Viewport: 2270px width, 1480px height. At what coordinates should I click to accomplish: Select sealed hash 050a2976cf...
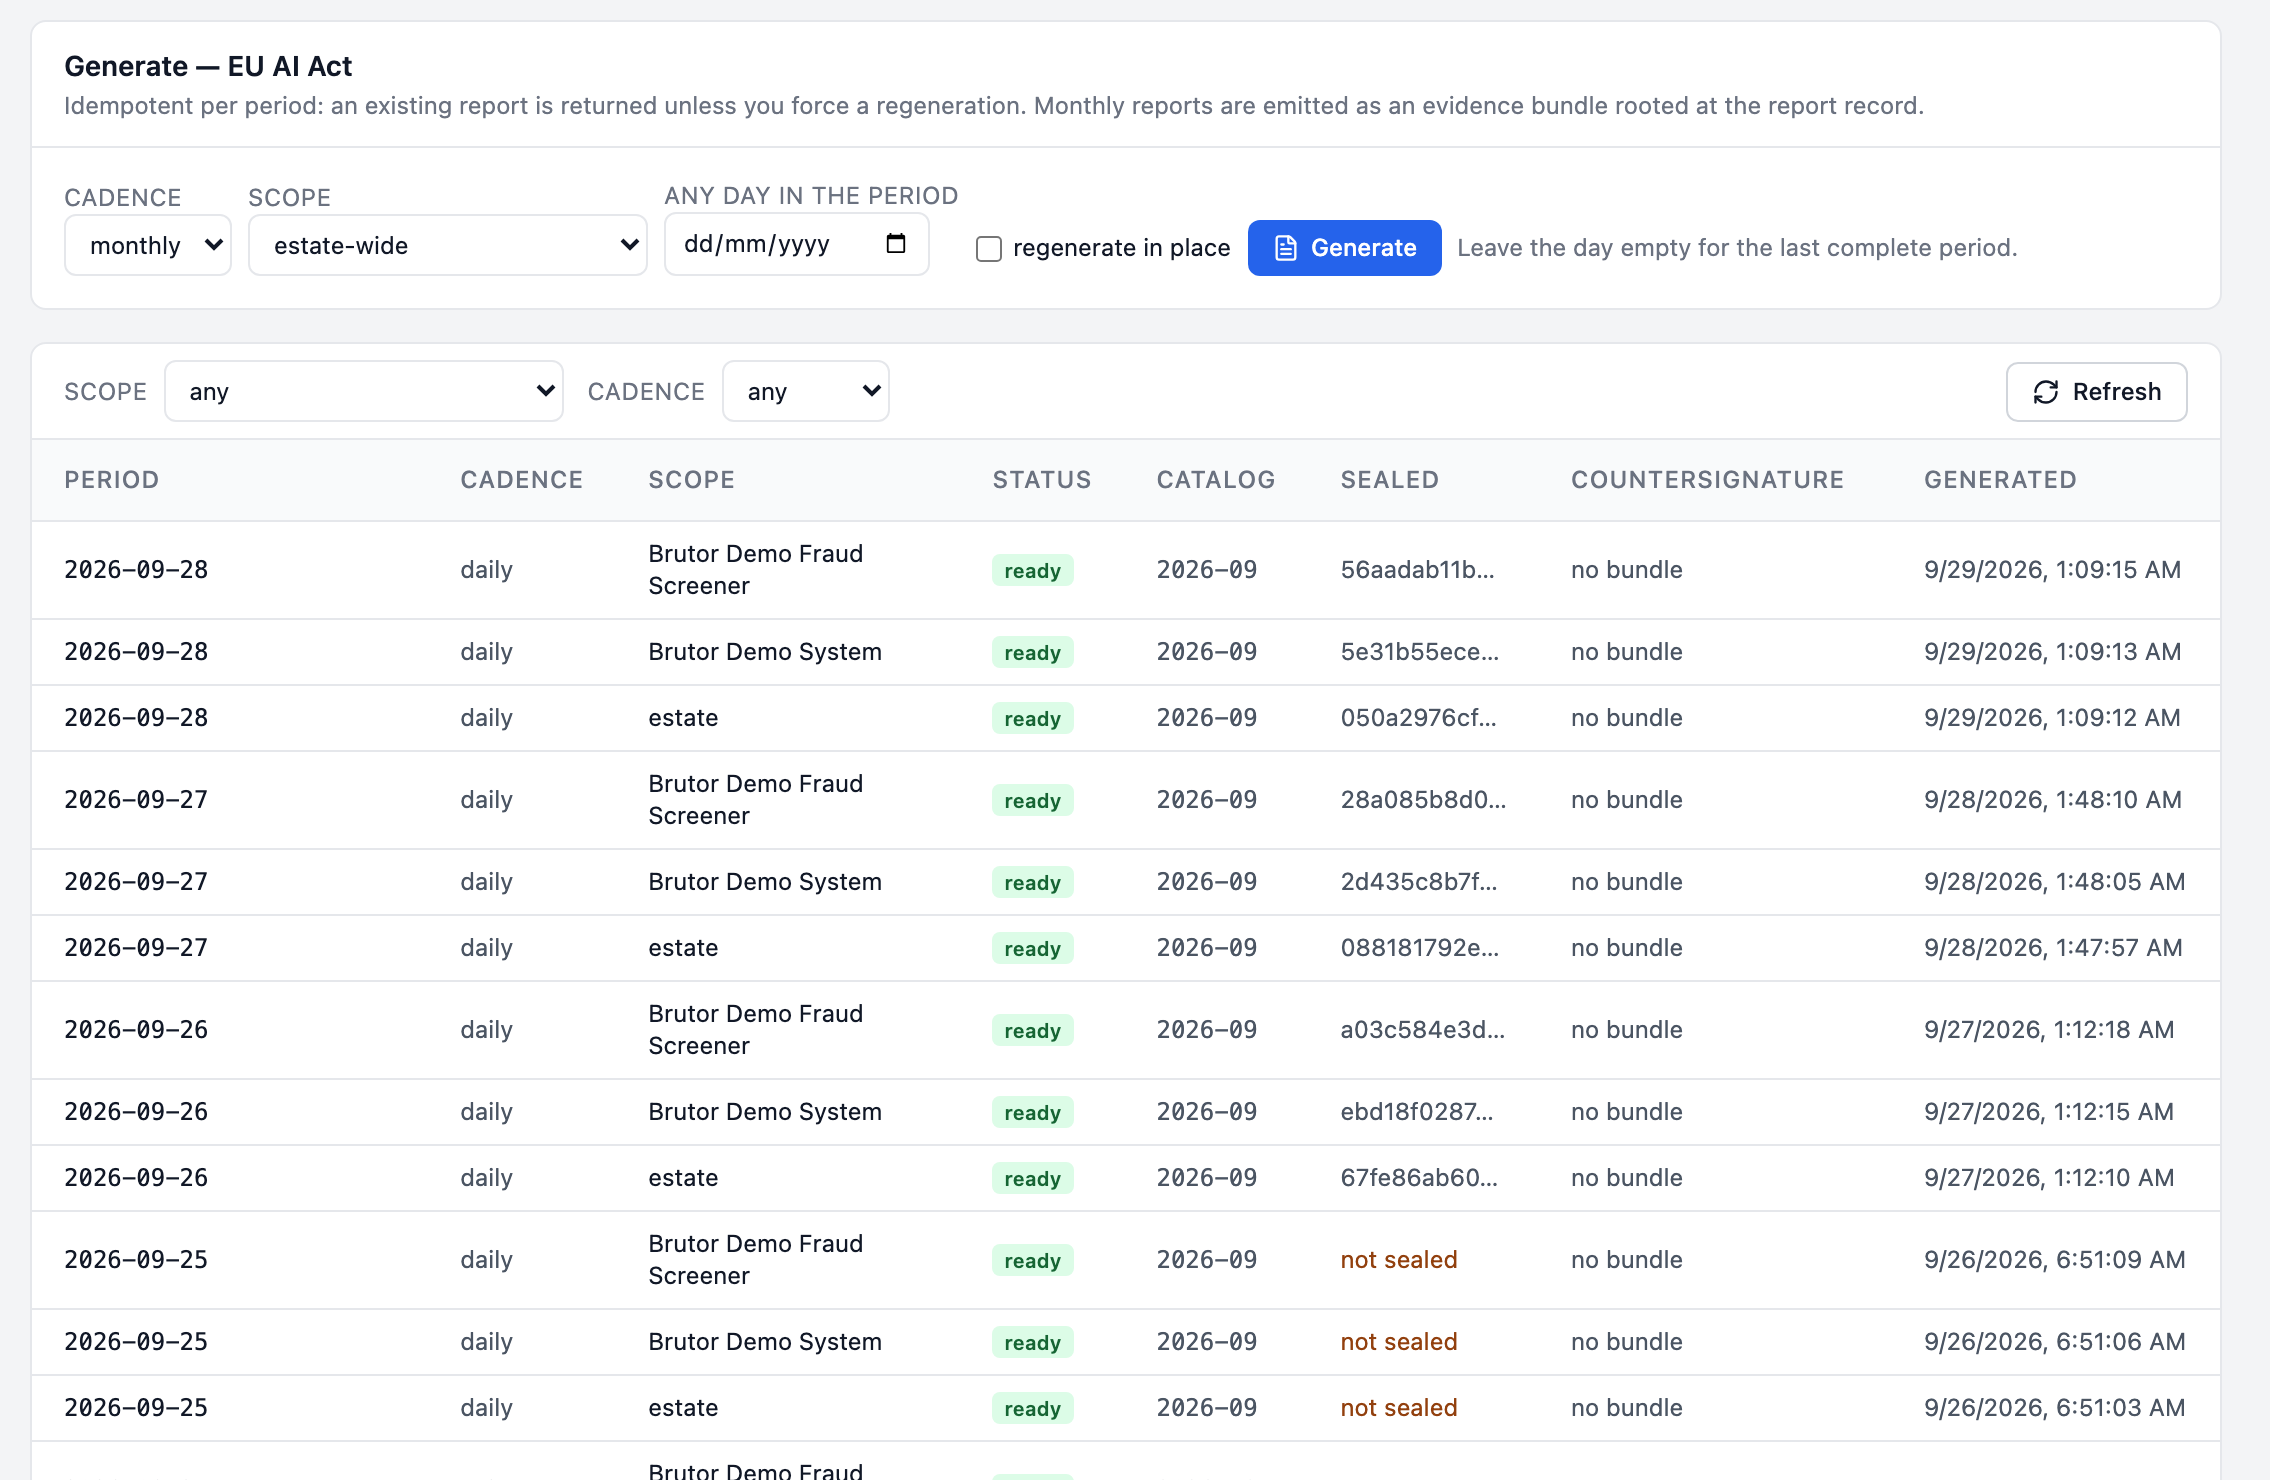point(1419,718)
